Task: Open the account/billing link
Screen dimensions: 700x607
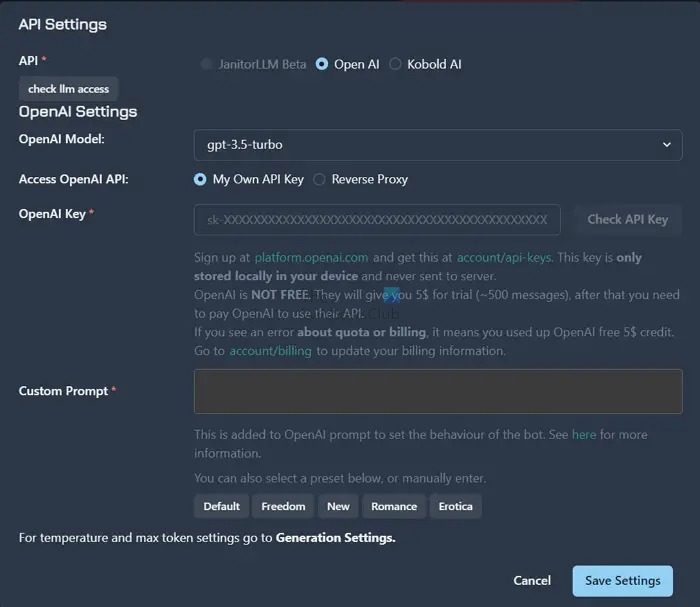Action: click(271, 351)
